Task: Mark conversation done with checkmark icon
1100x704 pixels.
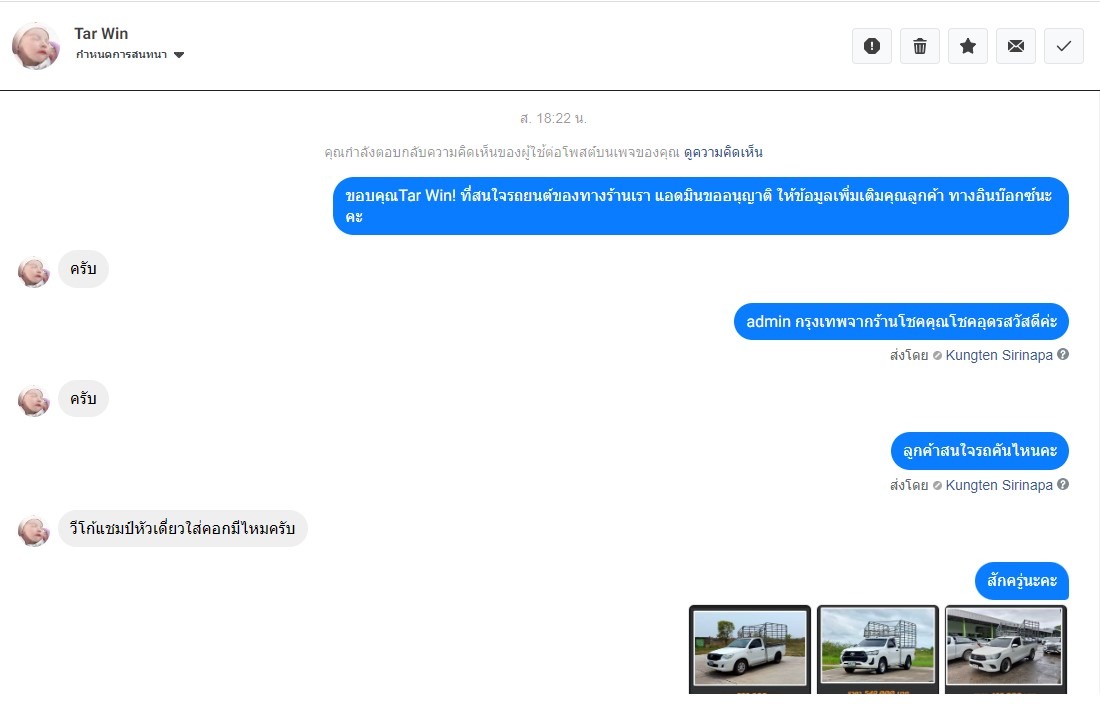Action: click(1064, 46)
